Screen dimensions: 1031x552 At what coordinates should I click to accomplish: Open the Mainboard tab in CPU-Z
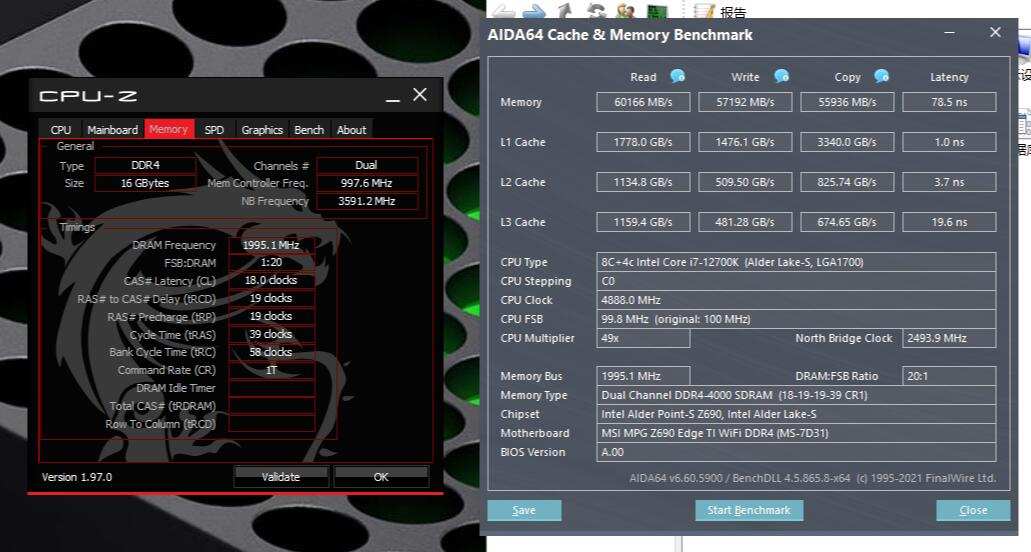tap(112, 129)
